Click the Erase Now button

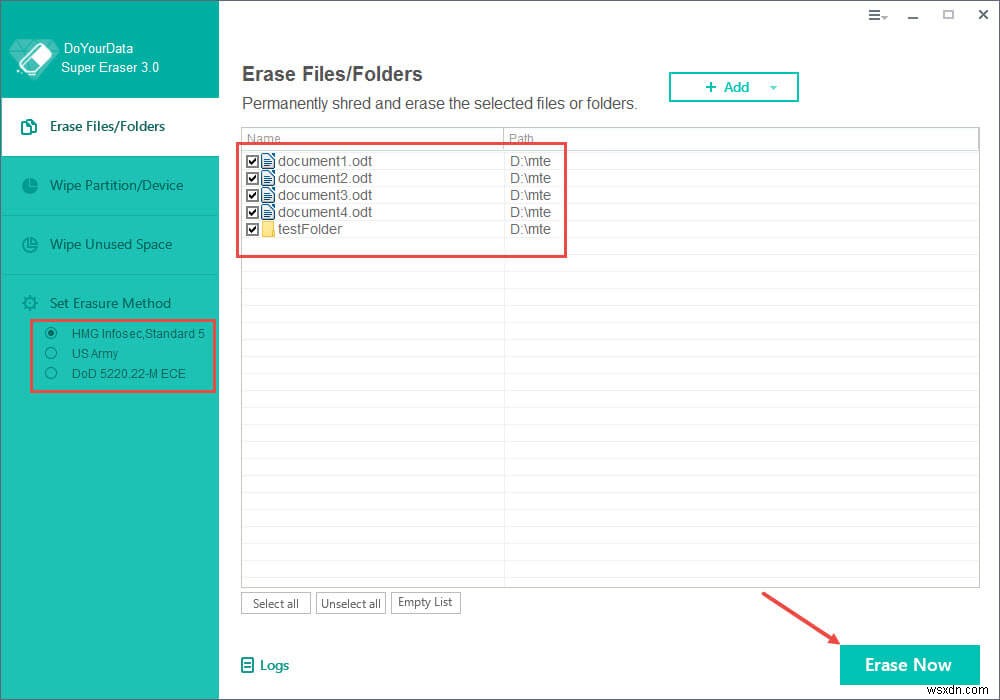[908, 664]
